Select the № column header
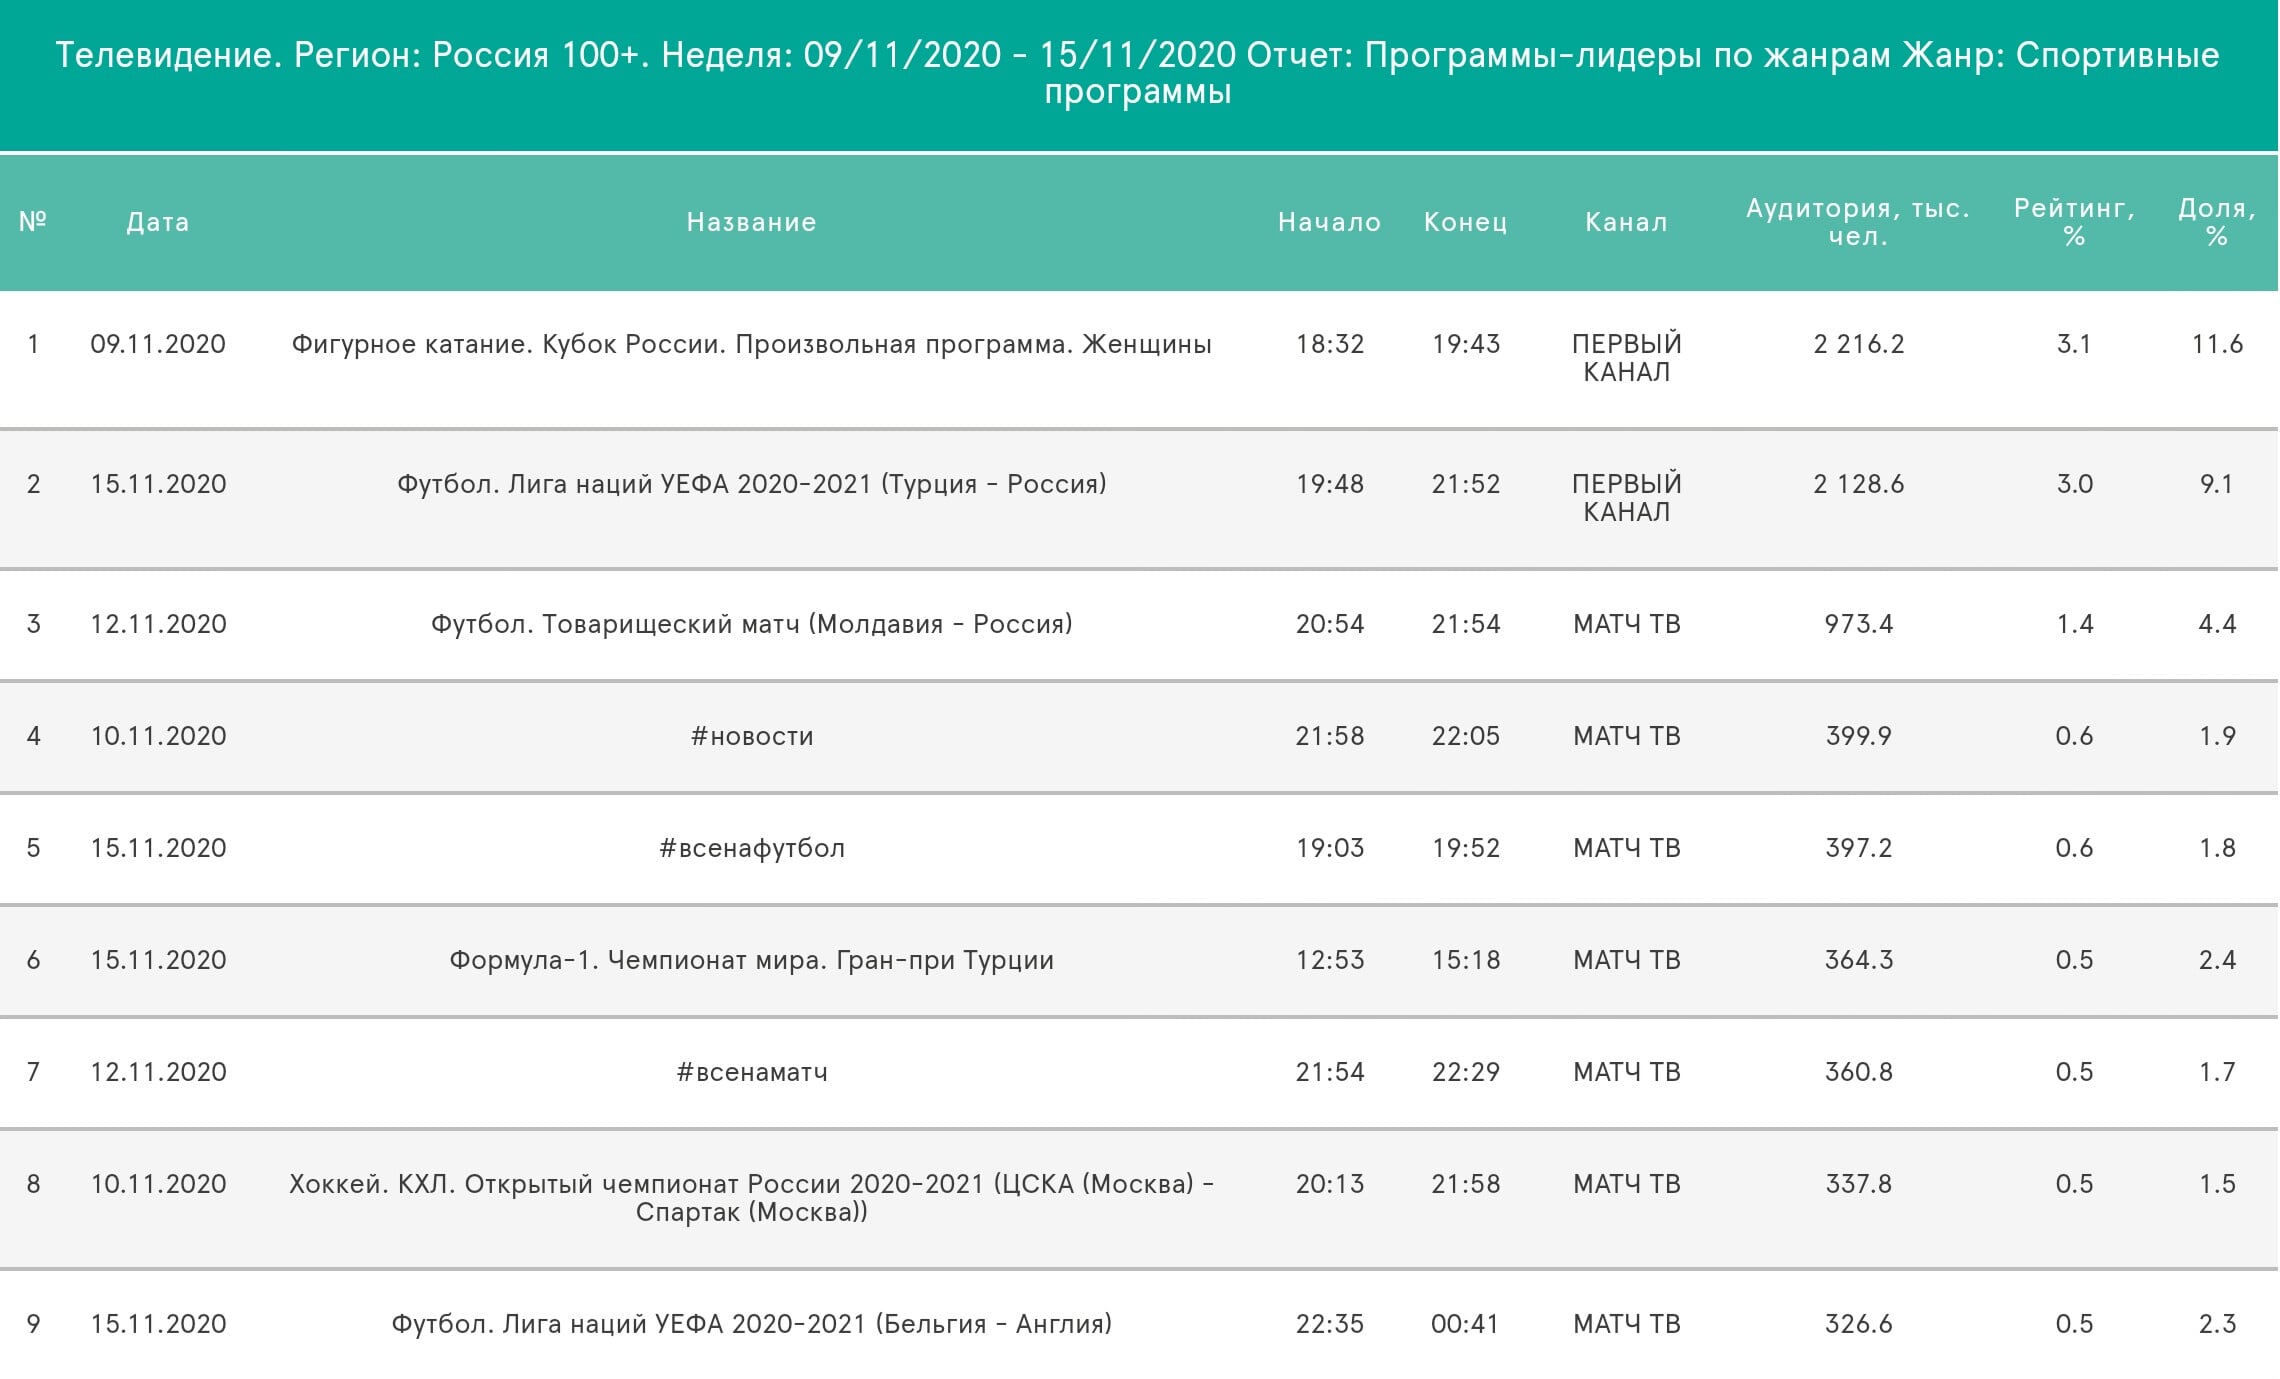The image size is (2280, 1379). [x=33, y=221]
